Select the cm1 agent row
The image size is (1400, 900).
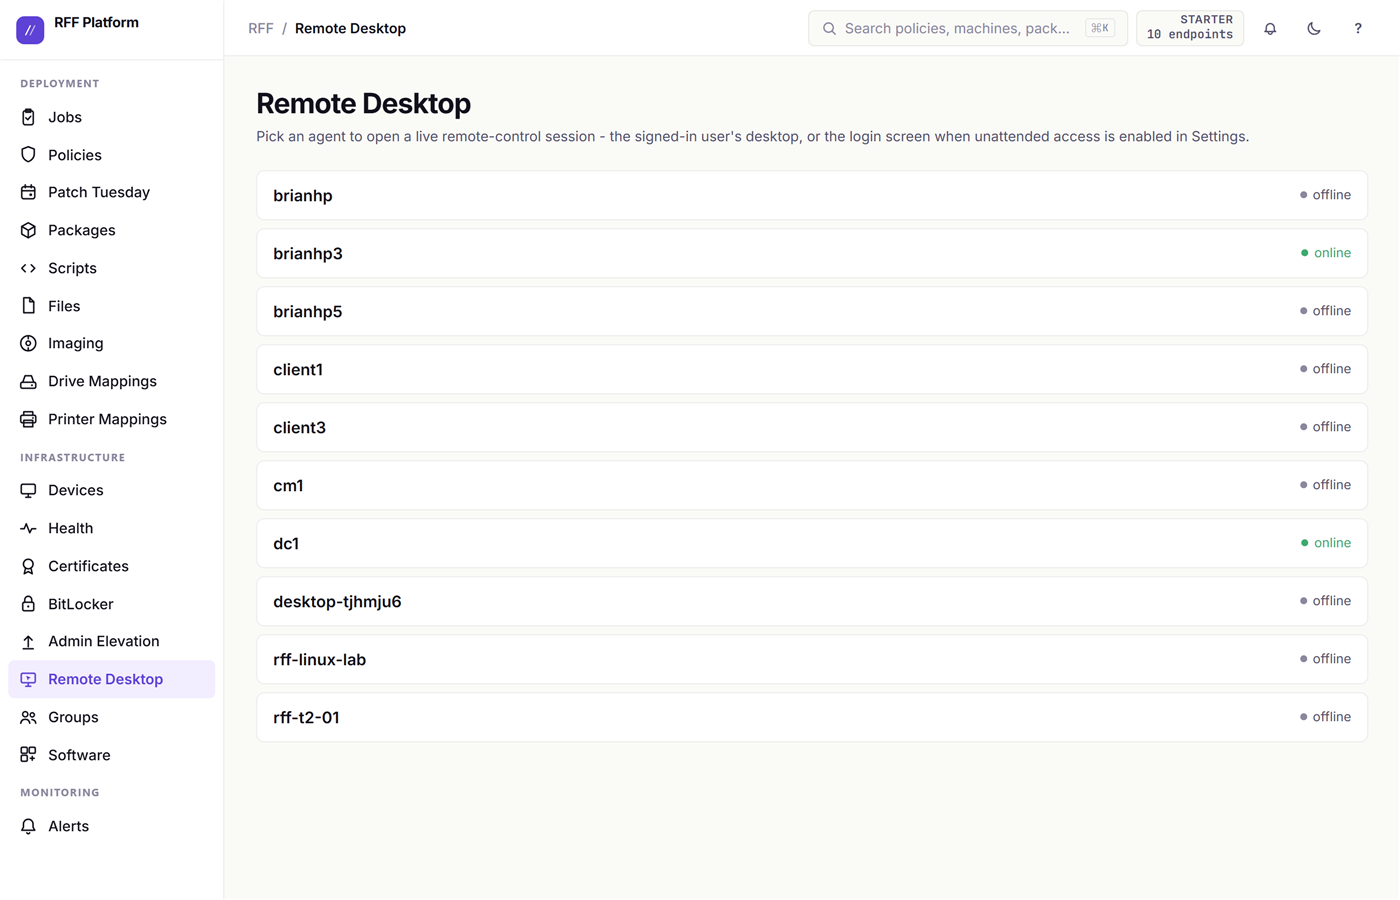812,485
